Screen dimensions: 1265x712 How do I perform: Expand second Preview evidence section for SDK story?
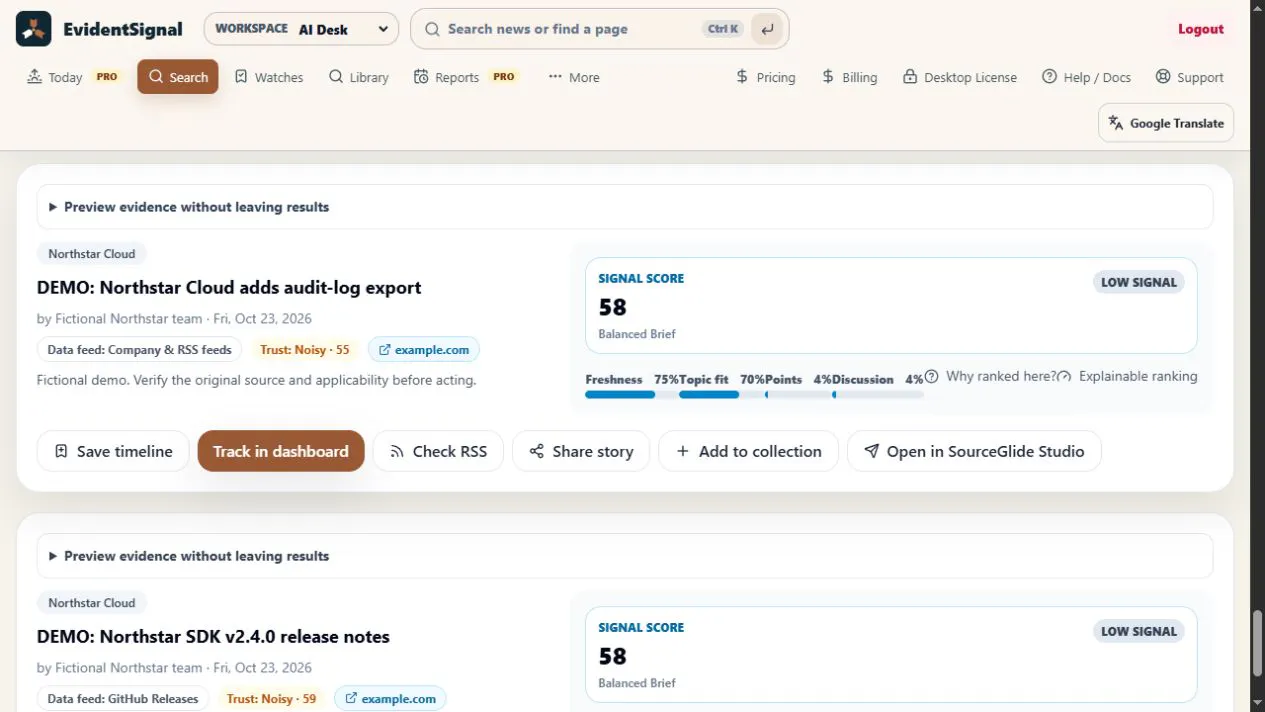click(x=625, y=556)
